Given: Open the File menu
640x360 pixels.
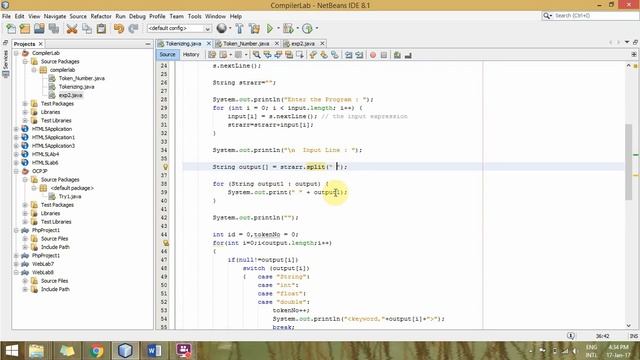Looking at the screenshot, I should point(6,16).
